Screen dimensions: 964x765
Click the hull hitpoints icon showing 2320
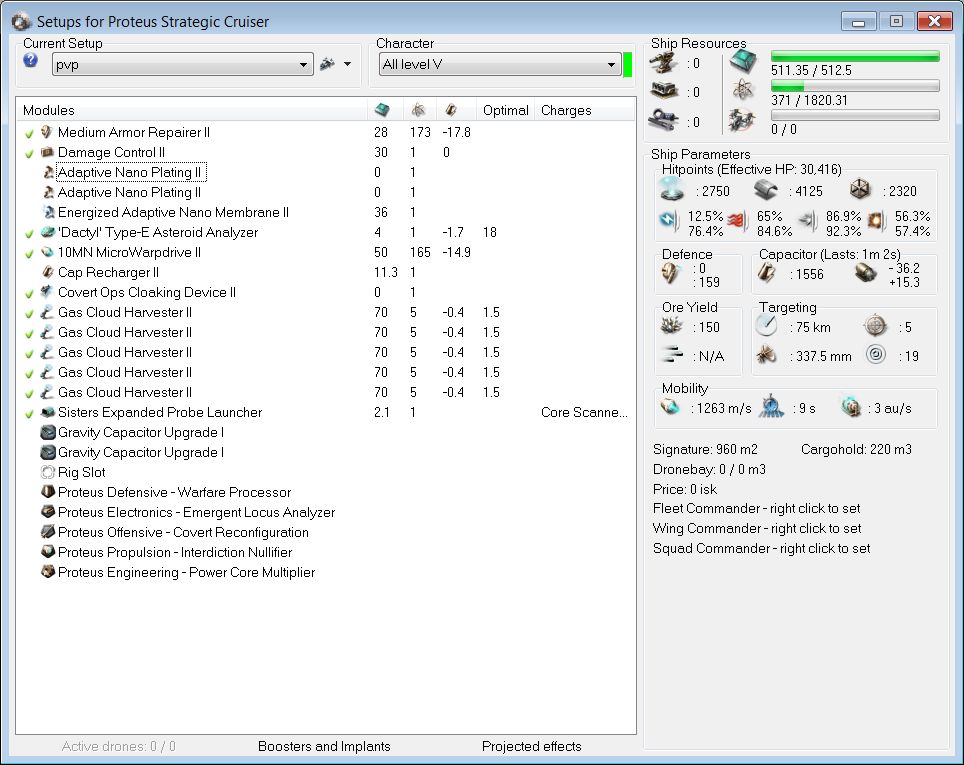pos(860,189)
